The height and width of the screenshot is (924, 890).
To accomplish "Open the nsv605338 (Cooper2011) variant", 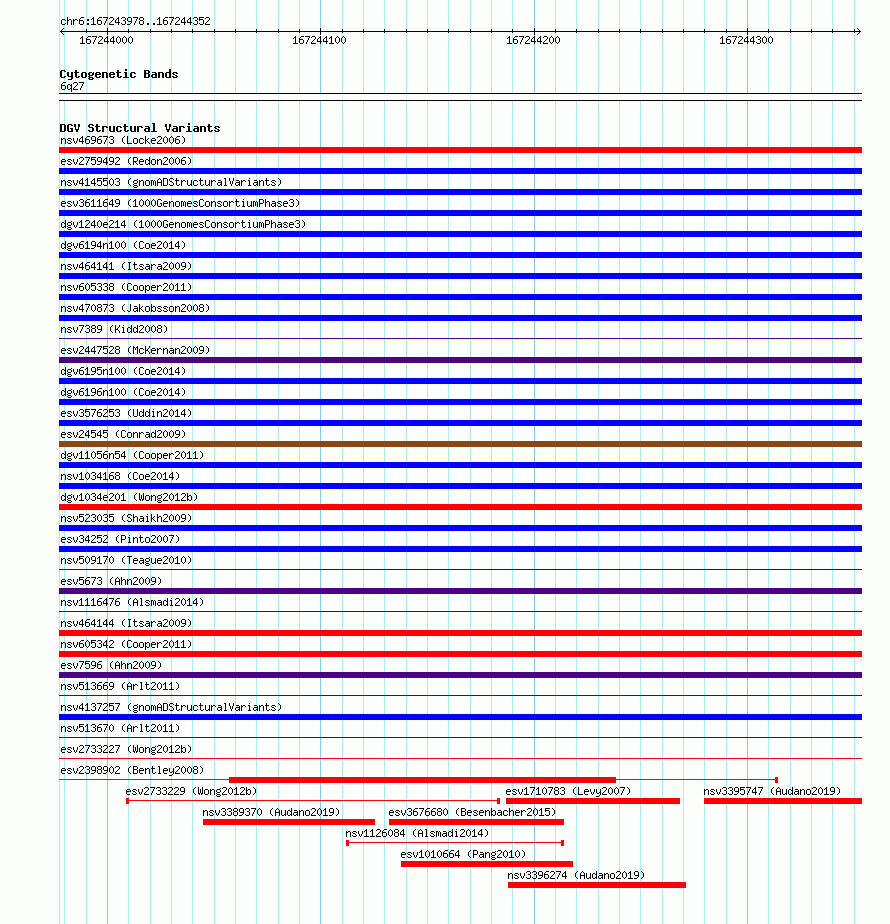I will click(126, 288).
